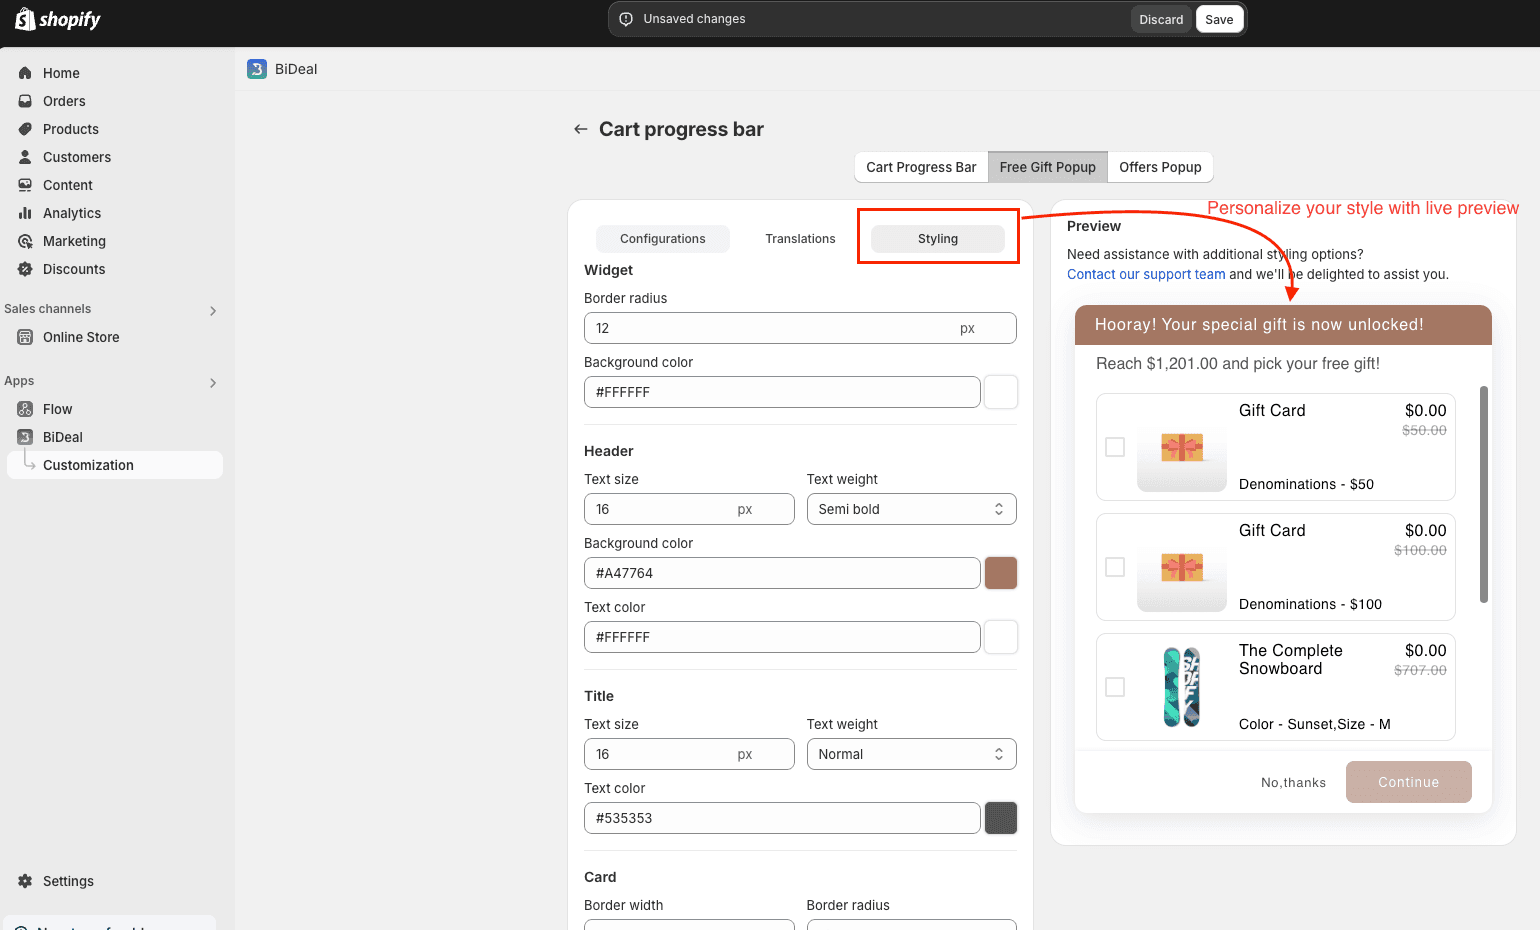Discard the unsaved changes
1540x930 pixels.
point(1161,19)
